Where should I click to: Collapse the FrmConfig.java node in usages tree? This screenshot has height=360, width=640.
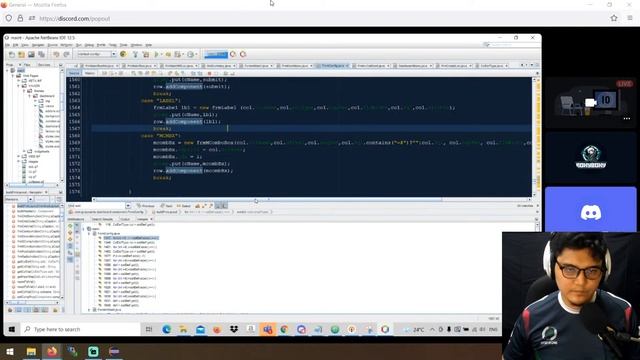pos(89,233)
